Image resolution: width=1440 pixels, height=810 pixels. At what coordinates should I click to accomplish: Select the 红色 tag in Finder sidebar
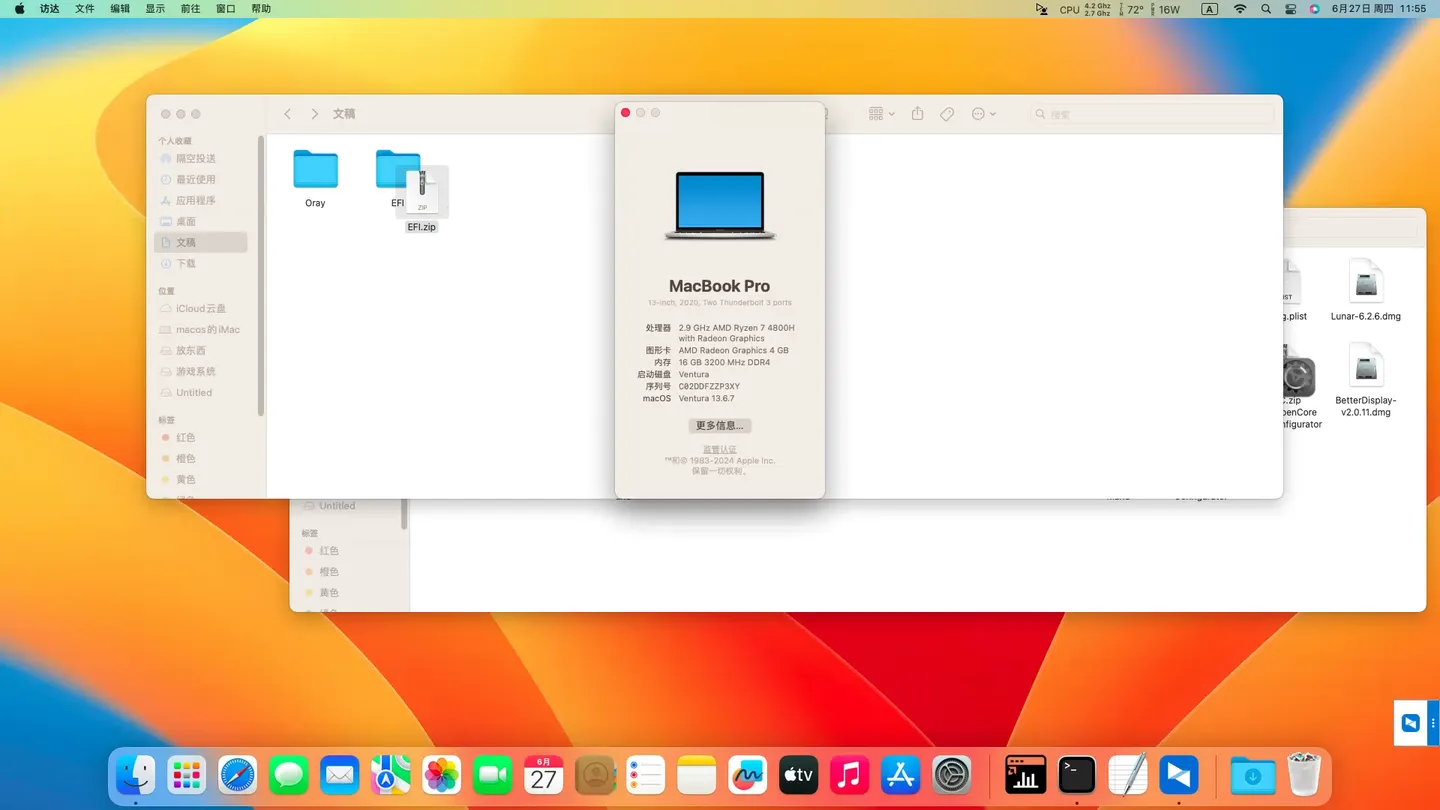coord(185,438)
